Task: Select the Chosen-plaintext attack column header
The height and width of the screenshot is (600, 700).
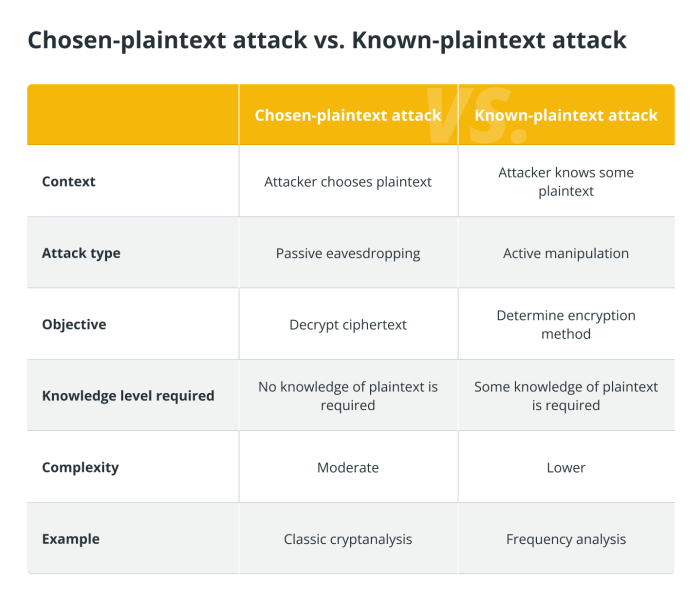Action: [x=348, y=116]
